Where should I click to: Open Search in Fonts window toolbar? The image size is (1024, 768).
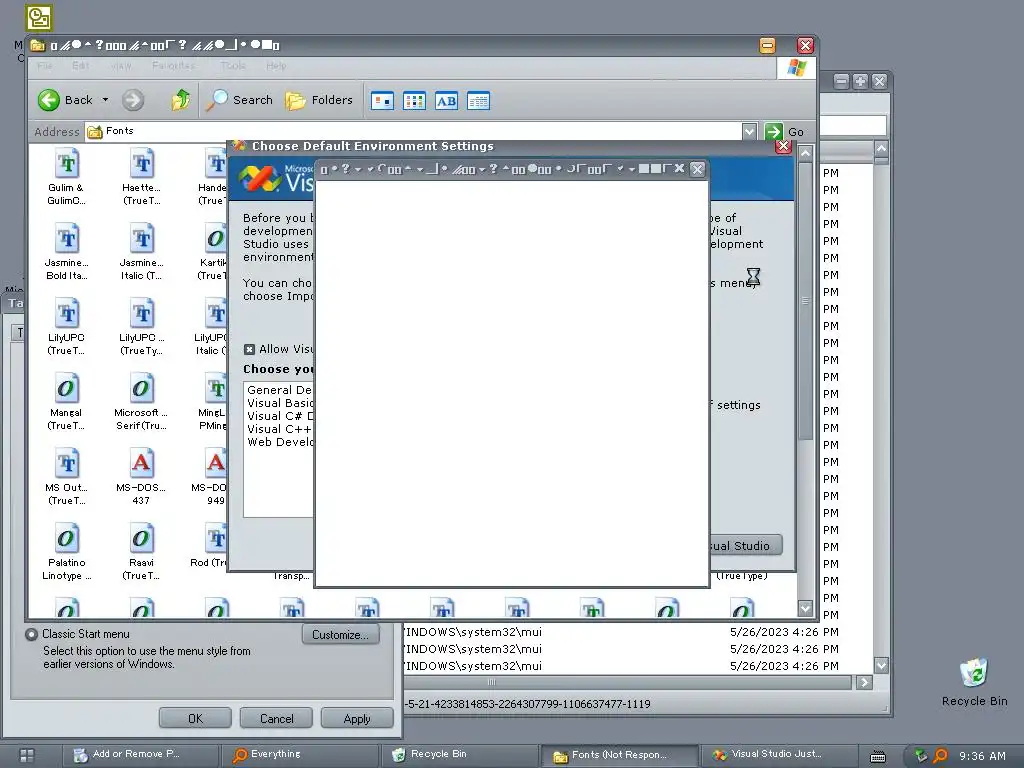coord(239,100)
